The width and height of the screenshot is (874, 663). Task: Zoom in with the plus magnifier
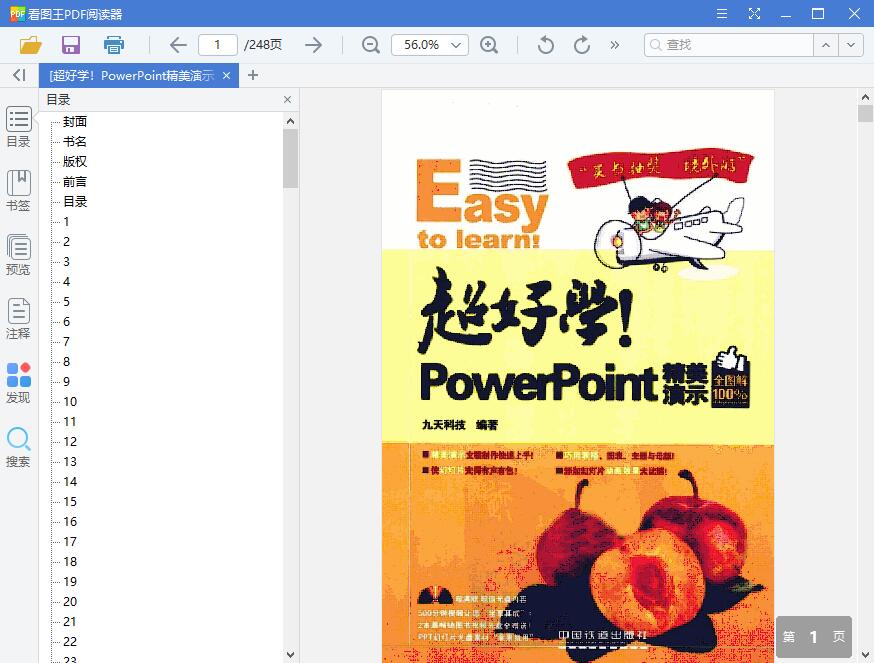(489, 45)
